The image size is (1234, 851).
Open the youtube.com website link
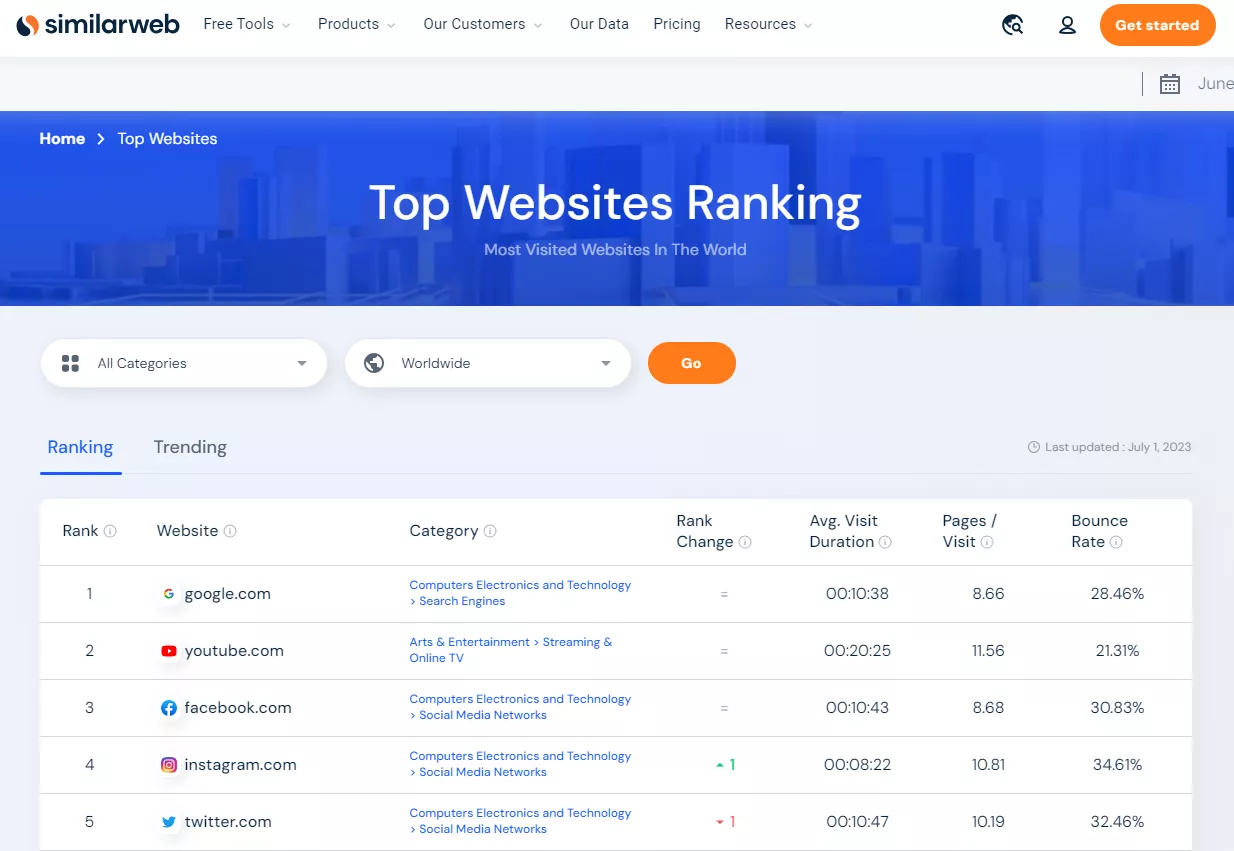(234, 651)
